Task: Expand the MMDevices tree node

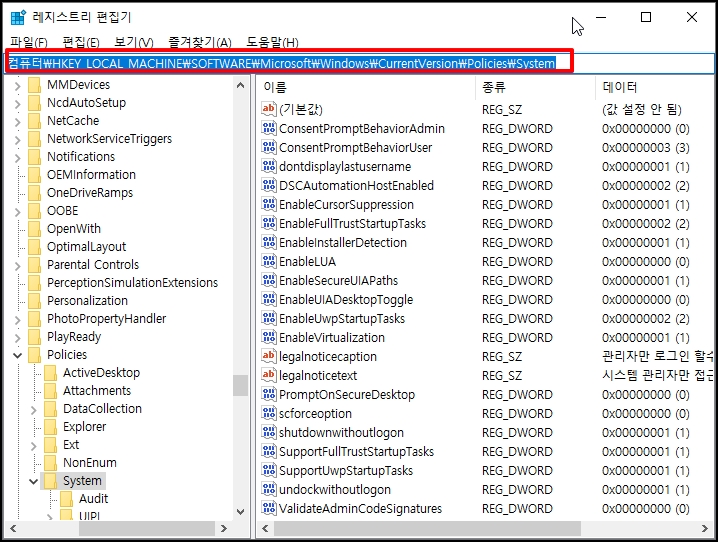Action: click(17, 85)
